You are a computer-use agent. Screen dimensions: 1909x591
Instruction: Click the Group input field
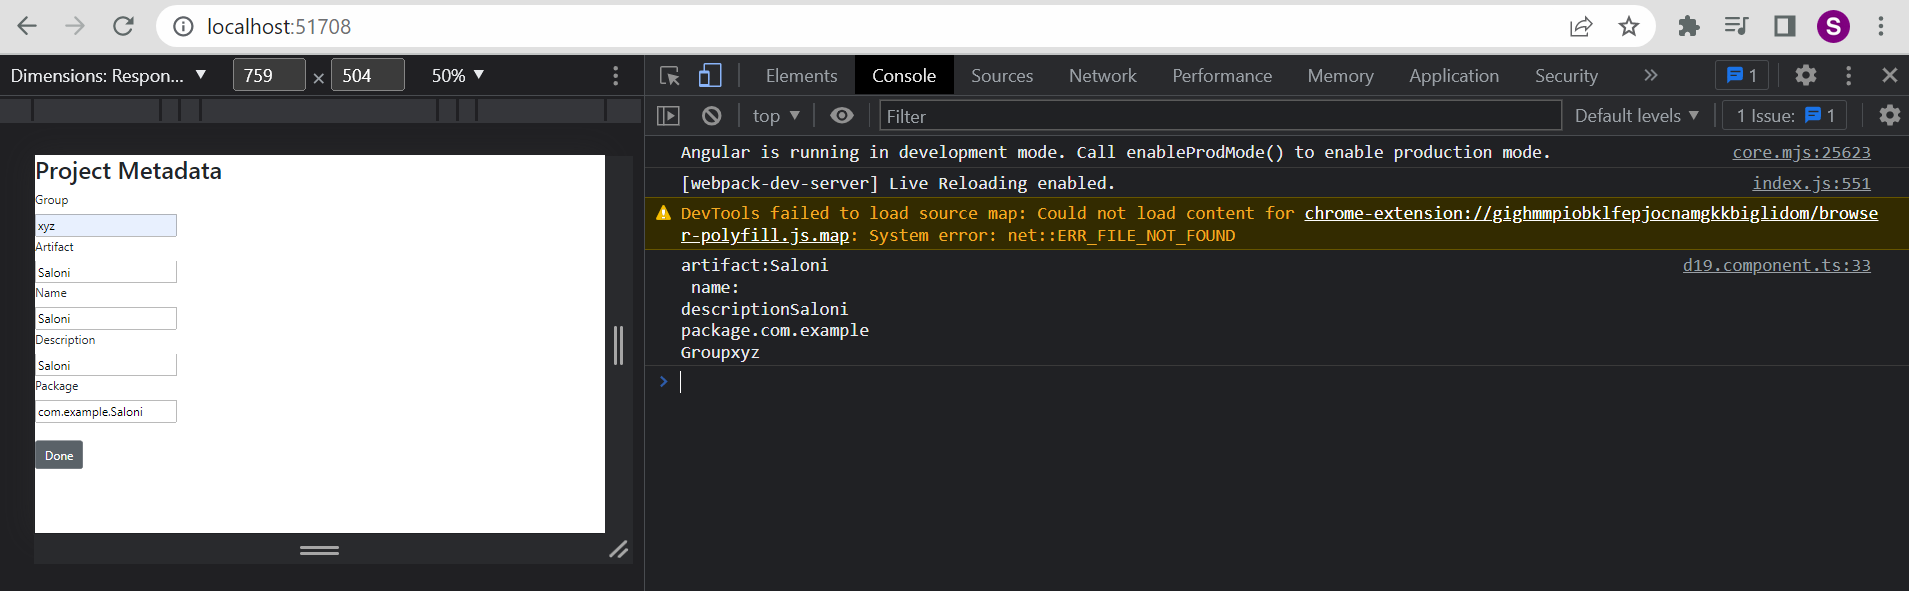[106, 226]
